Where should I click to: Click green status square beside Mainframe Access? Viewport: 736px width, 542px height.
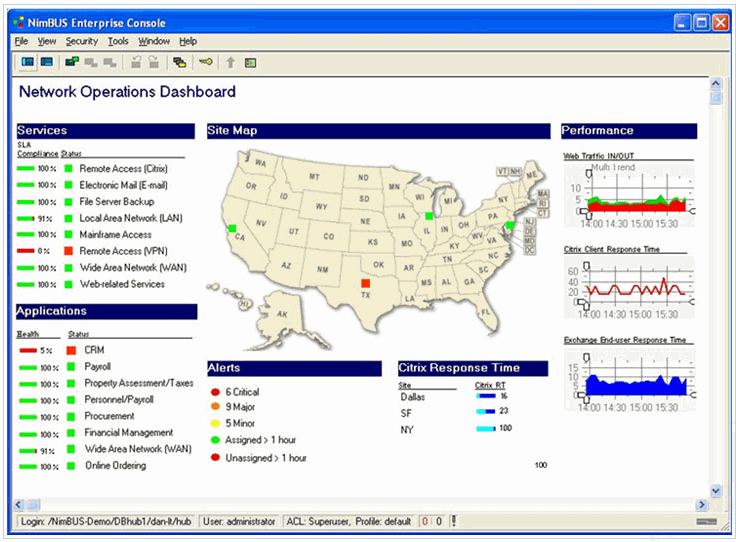[69, 234]
